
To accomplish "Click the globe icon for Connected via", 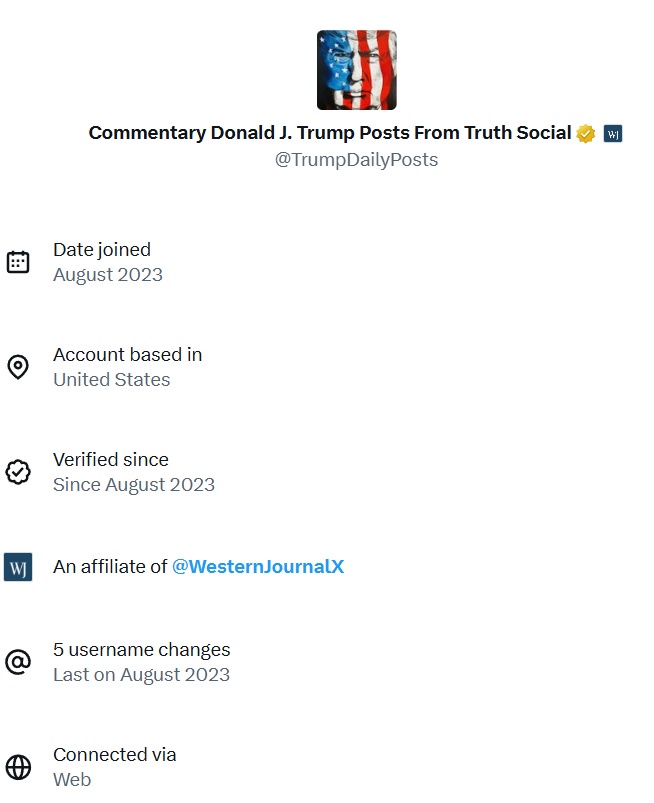I will click(x=18, y=767).
